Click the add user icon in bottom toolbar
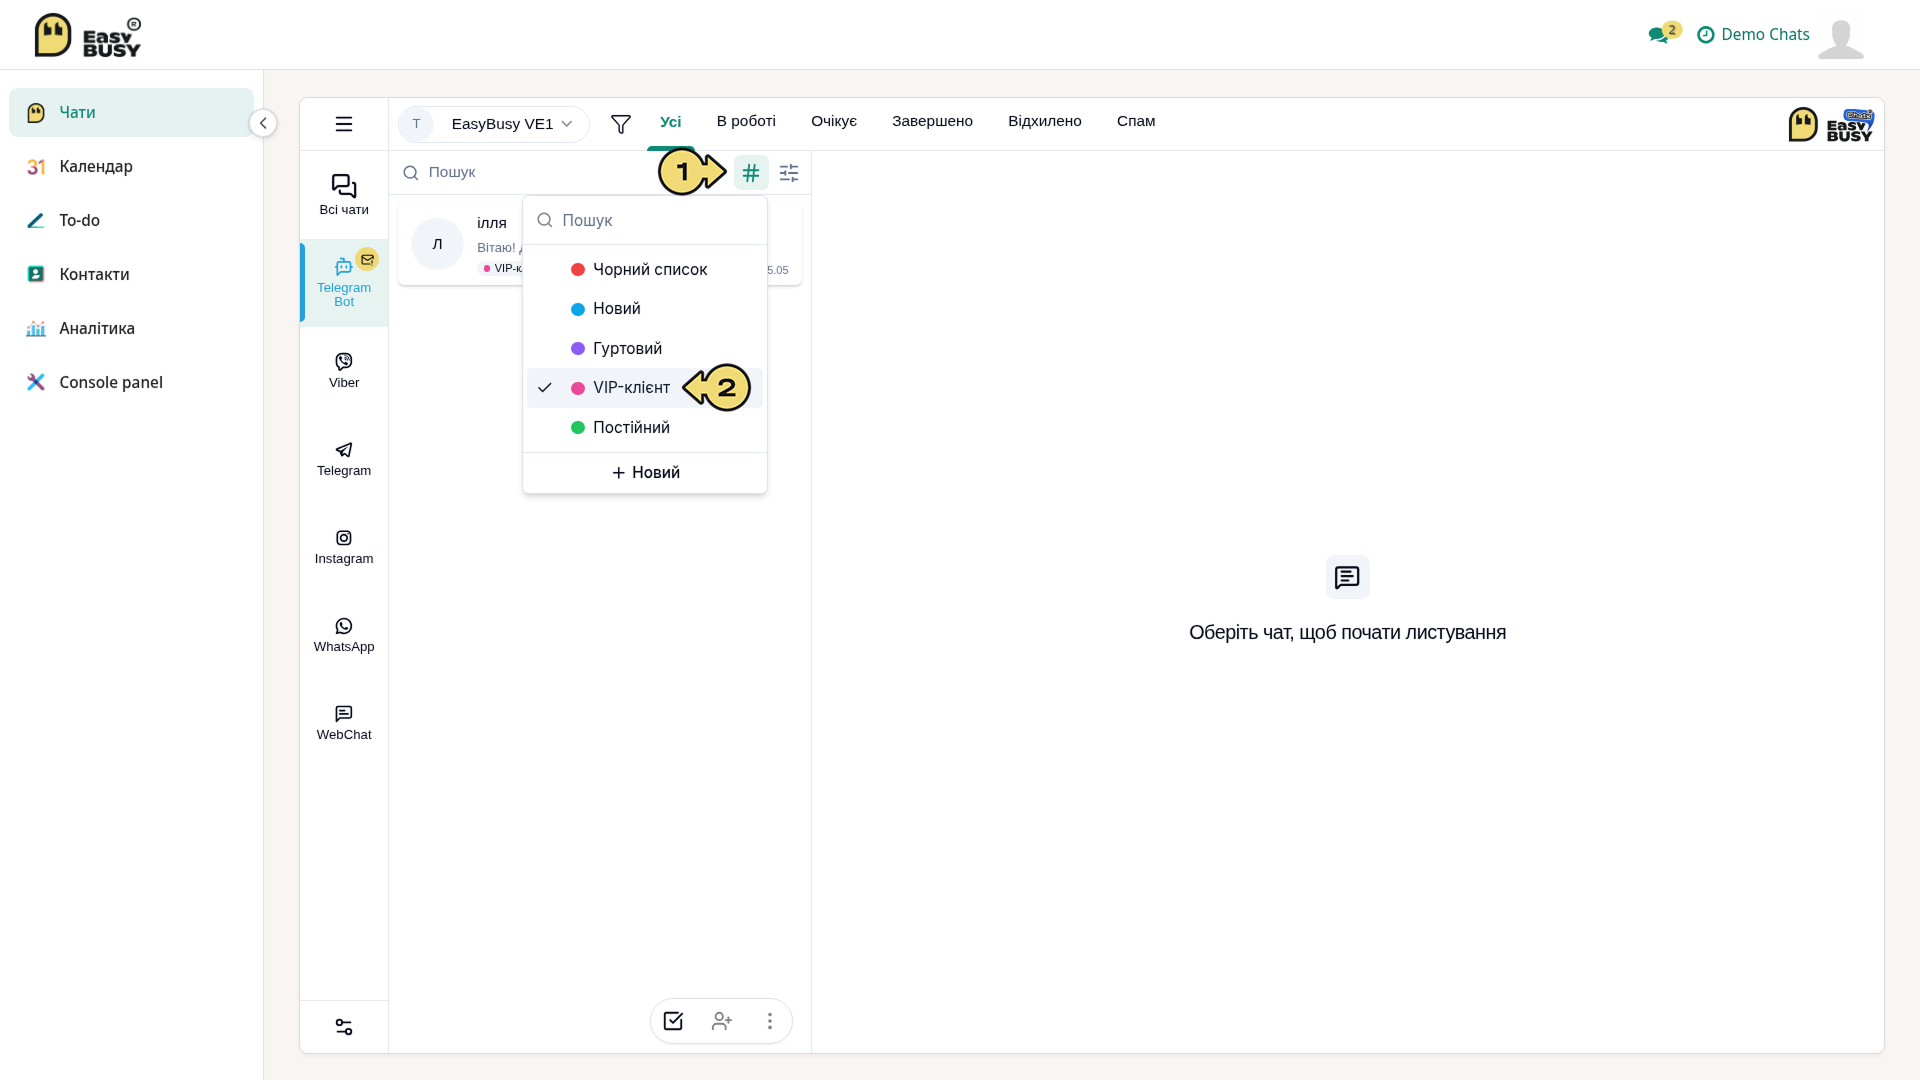The height and width of the screenshot is (1080, 1920). (722, 1021)
